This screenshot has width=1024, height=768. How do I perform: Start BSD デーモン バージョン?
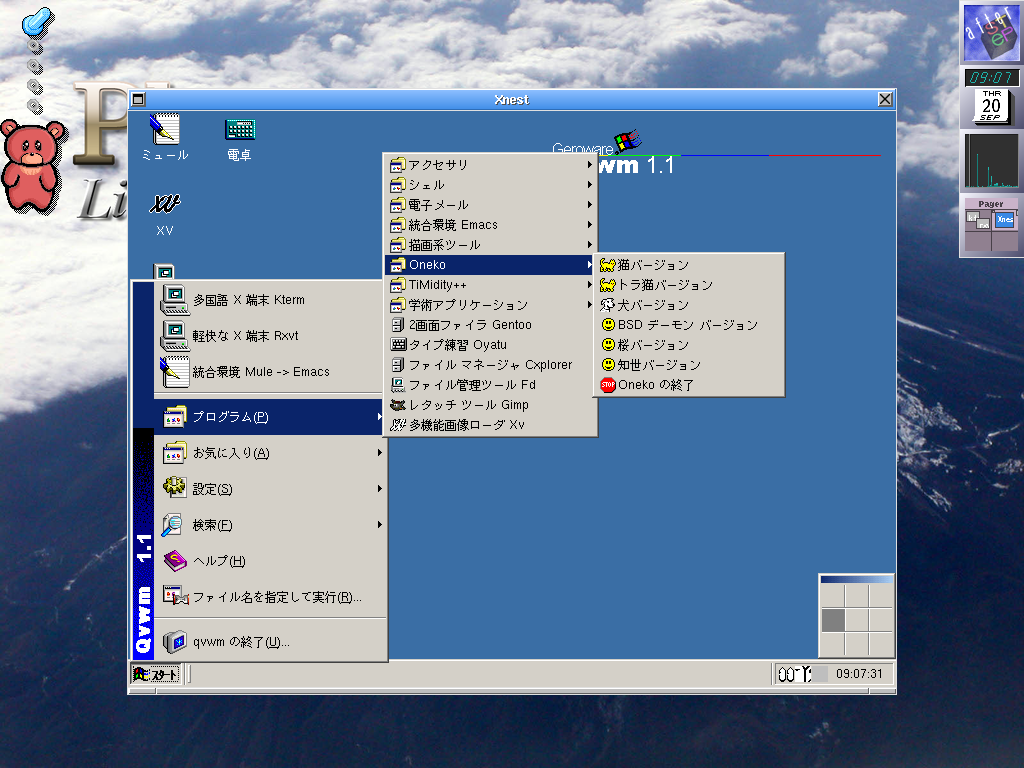689,325
